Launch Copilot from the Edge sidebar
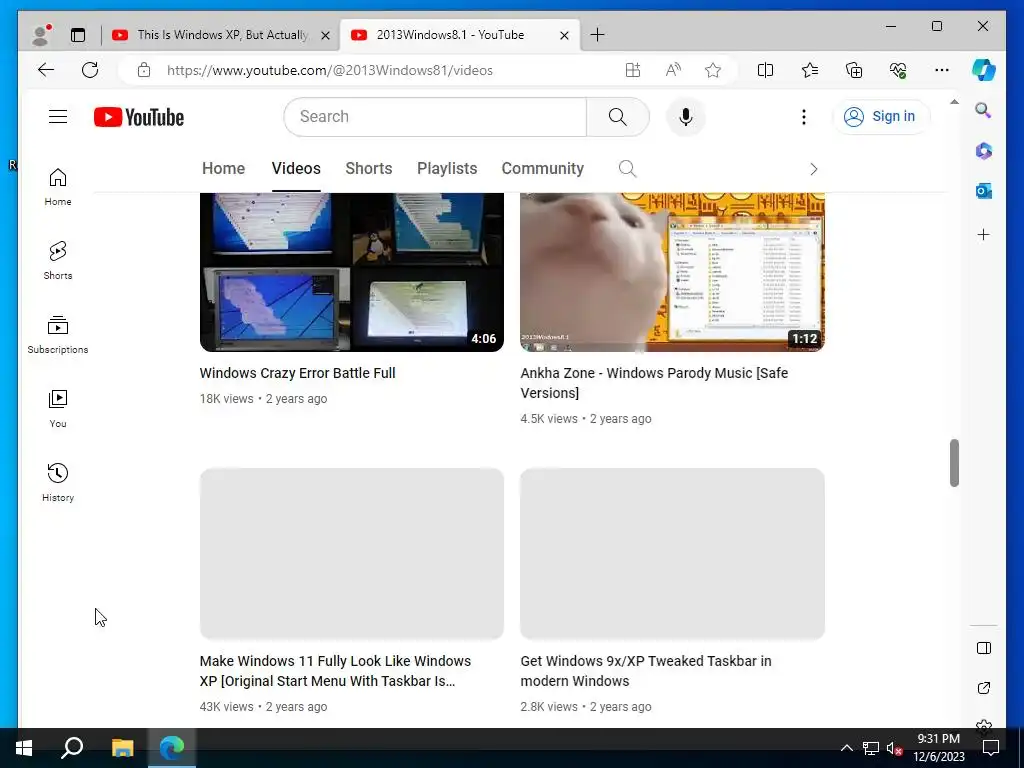This screenshot has width=1024, height=768. click(x=984, y=70)
